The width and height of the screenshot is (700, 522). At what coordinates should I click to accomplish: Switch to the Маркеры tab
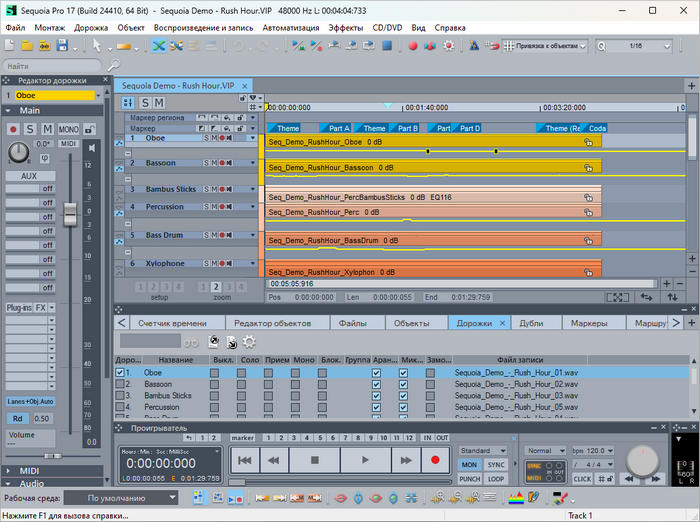[589, 323]
